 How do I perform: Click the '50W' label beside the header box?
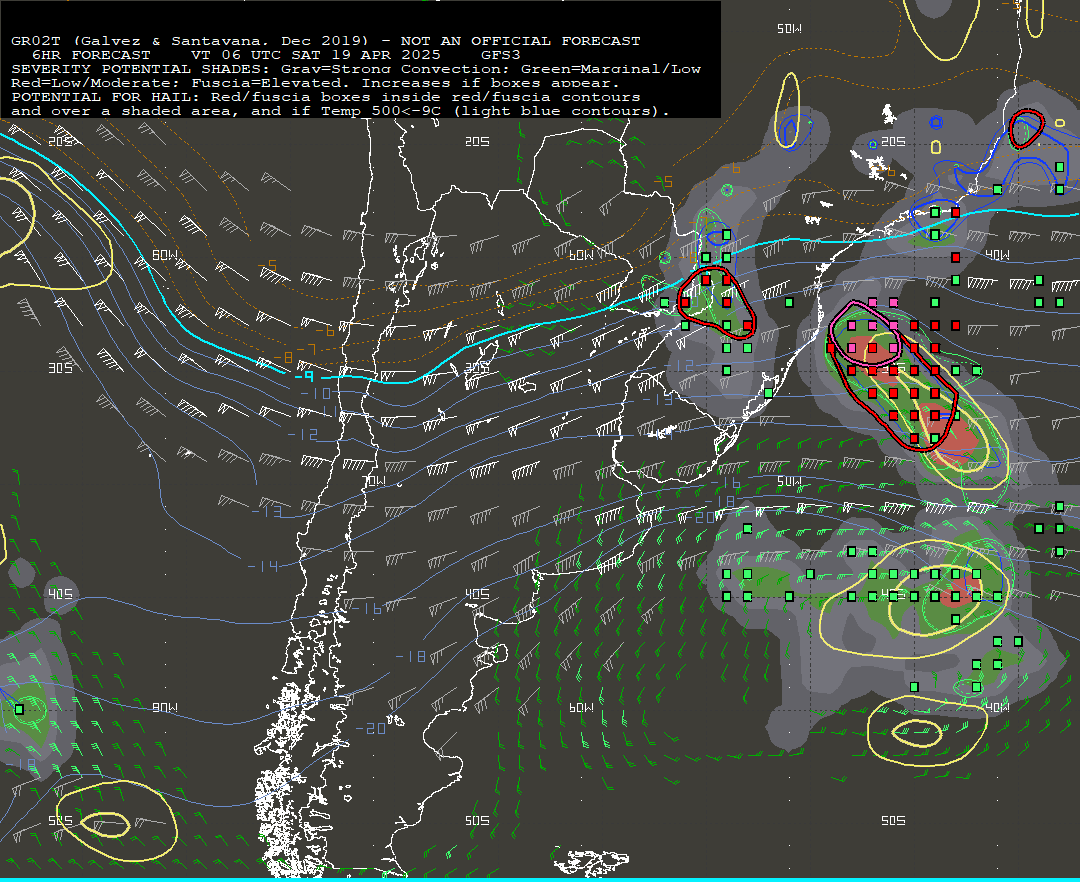click(x=789, y=29)
